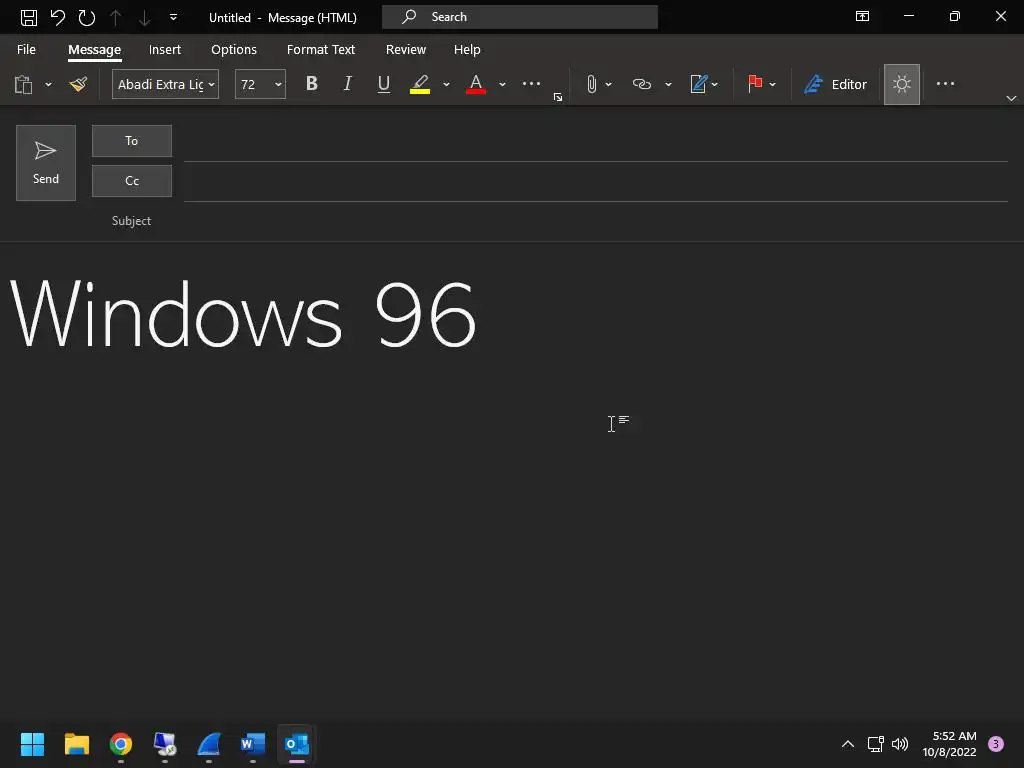Open Google Chrome from taskbar
The height and width of the screenshot is (768, 1024).
pyautogui.click(x=121, y=744)
